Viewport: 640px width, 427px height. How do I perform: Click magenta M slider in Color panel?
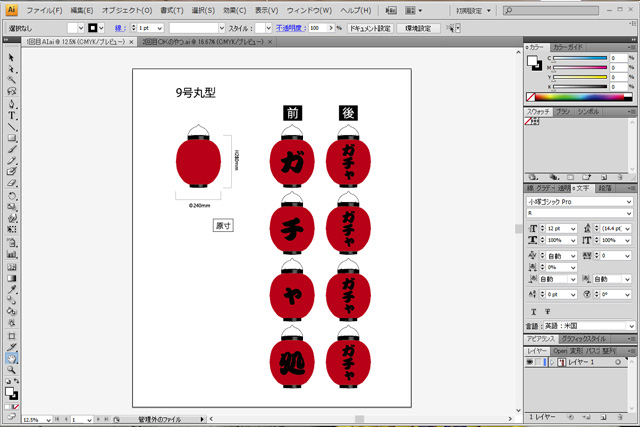pos(580,68)
